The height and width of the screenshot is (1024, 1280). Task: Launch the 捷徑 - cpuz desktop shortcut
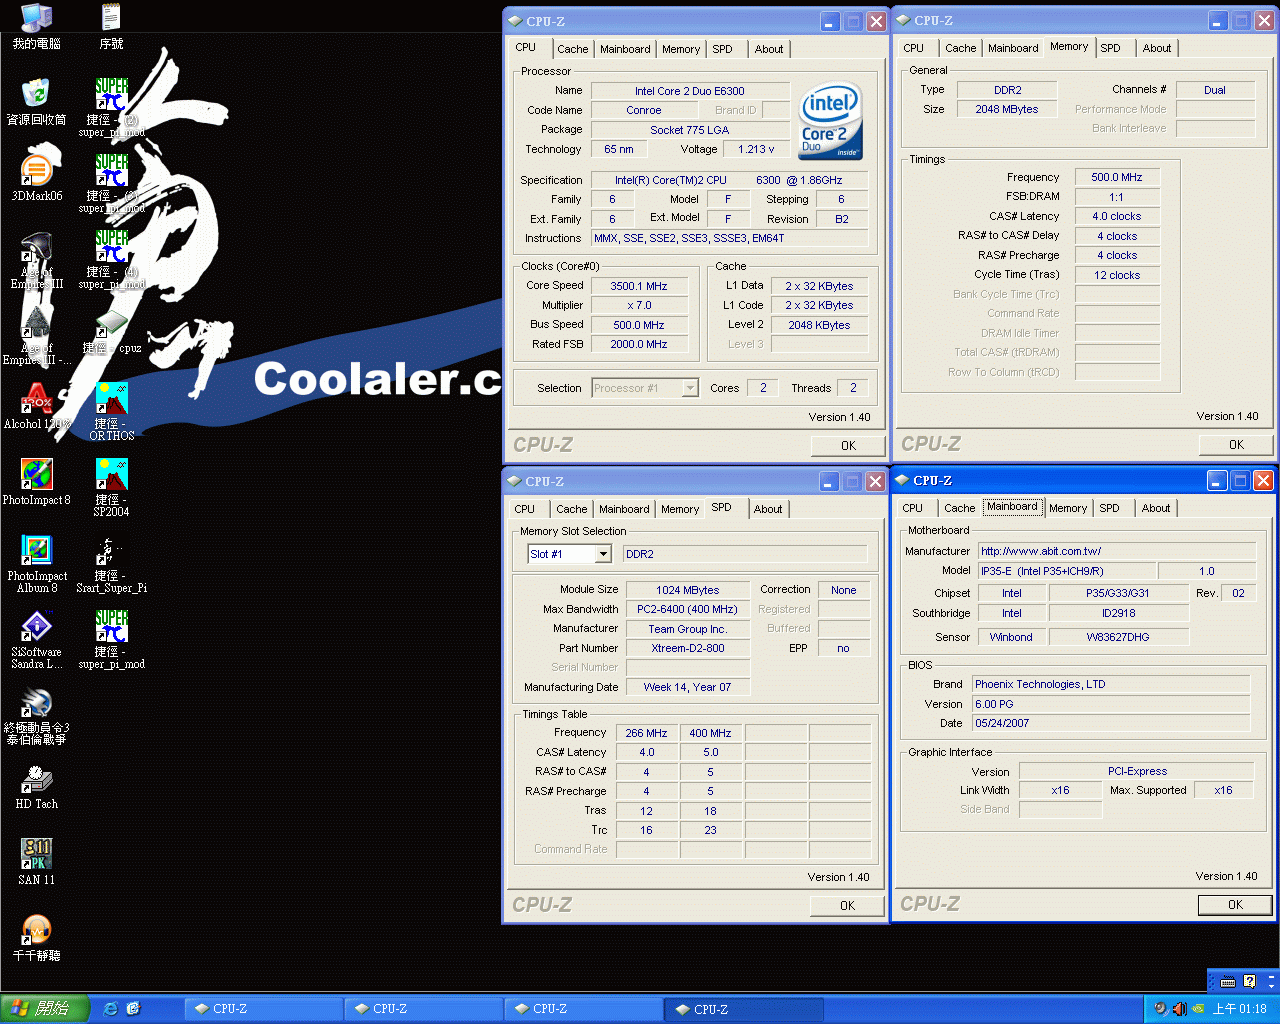coord(111,332)
